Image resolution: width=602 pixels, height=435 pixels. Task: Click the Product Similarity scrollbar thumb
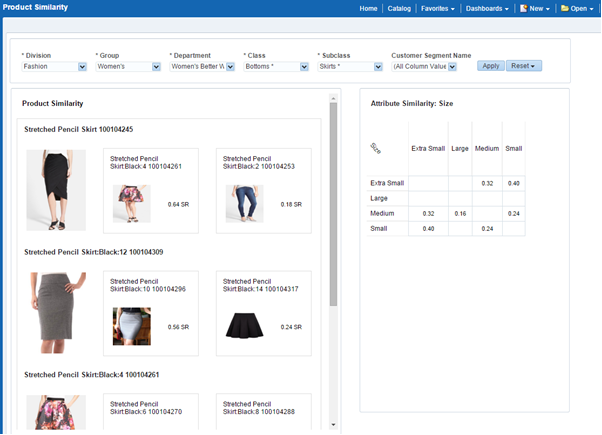pos(333,204)
